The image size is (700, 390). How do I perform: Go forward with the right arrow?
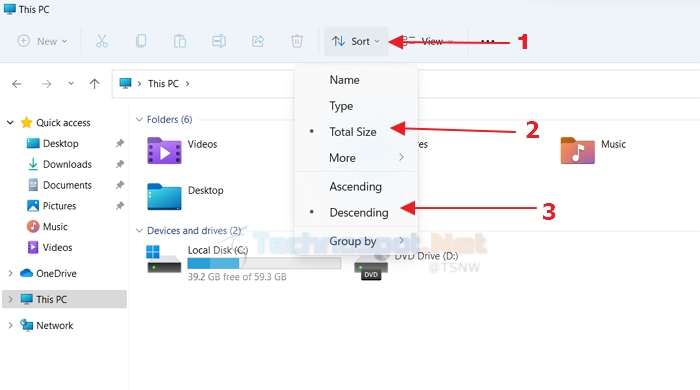tap(46, 84)
